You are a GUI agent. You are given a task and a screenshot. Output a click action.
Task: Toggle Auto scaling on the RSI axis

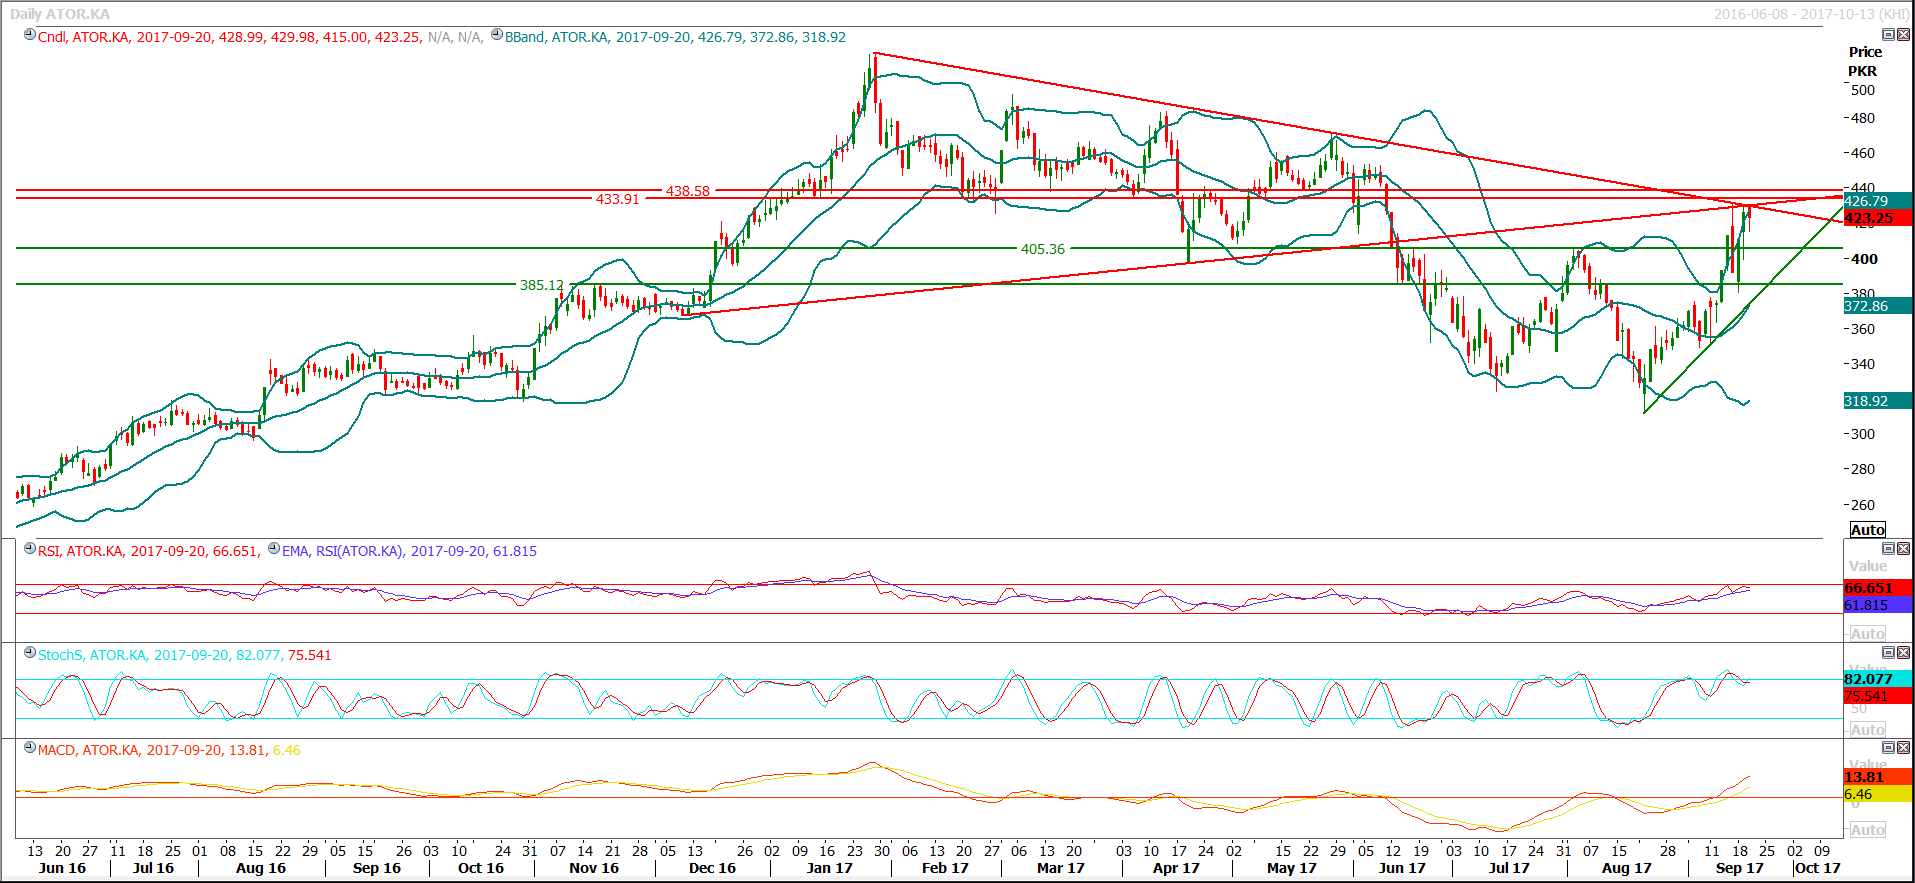pos(1867,634)
